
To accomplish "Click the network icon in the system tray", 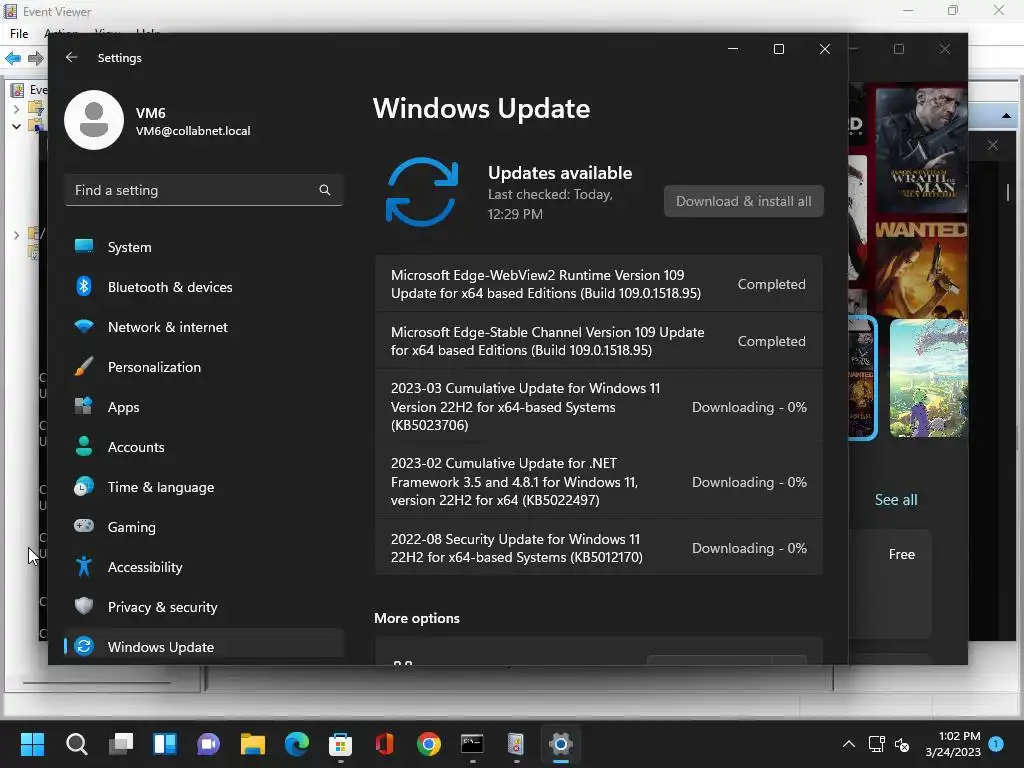I will 876,744.
